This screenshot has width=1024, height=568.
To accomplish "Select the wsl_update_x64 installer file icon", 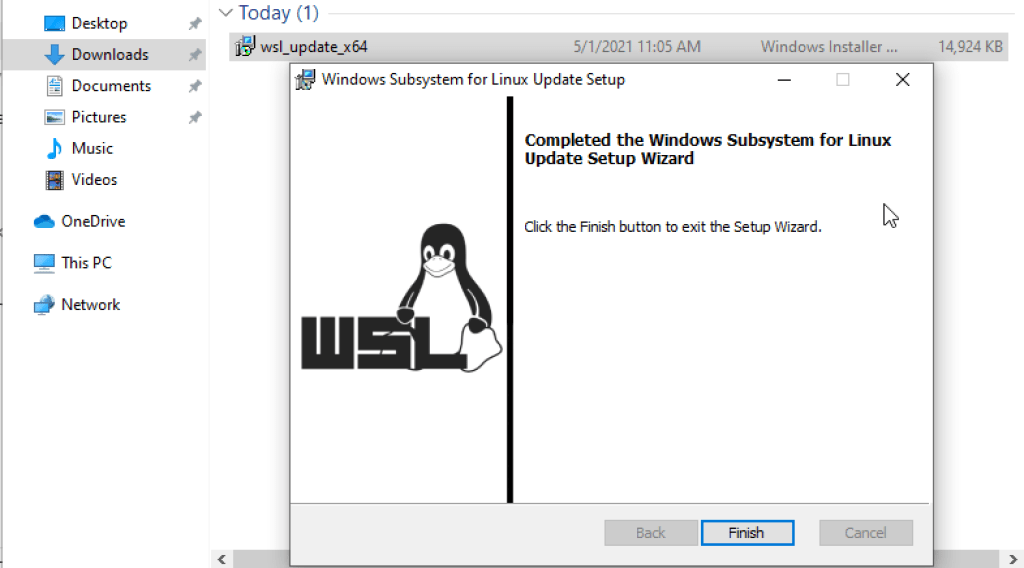I will pos(246,46).
